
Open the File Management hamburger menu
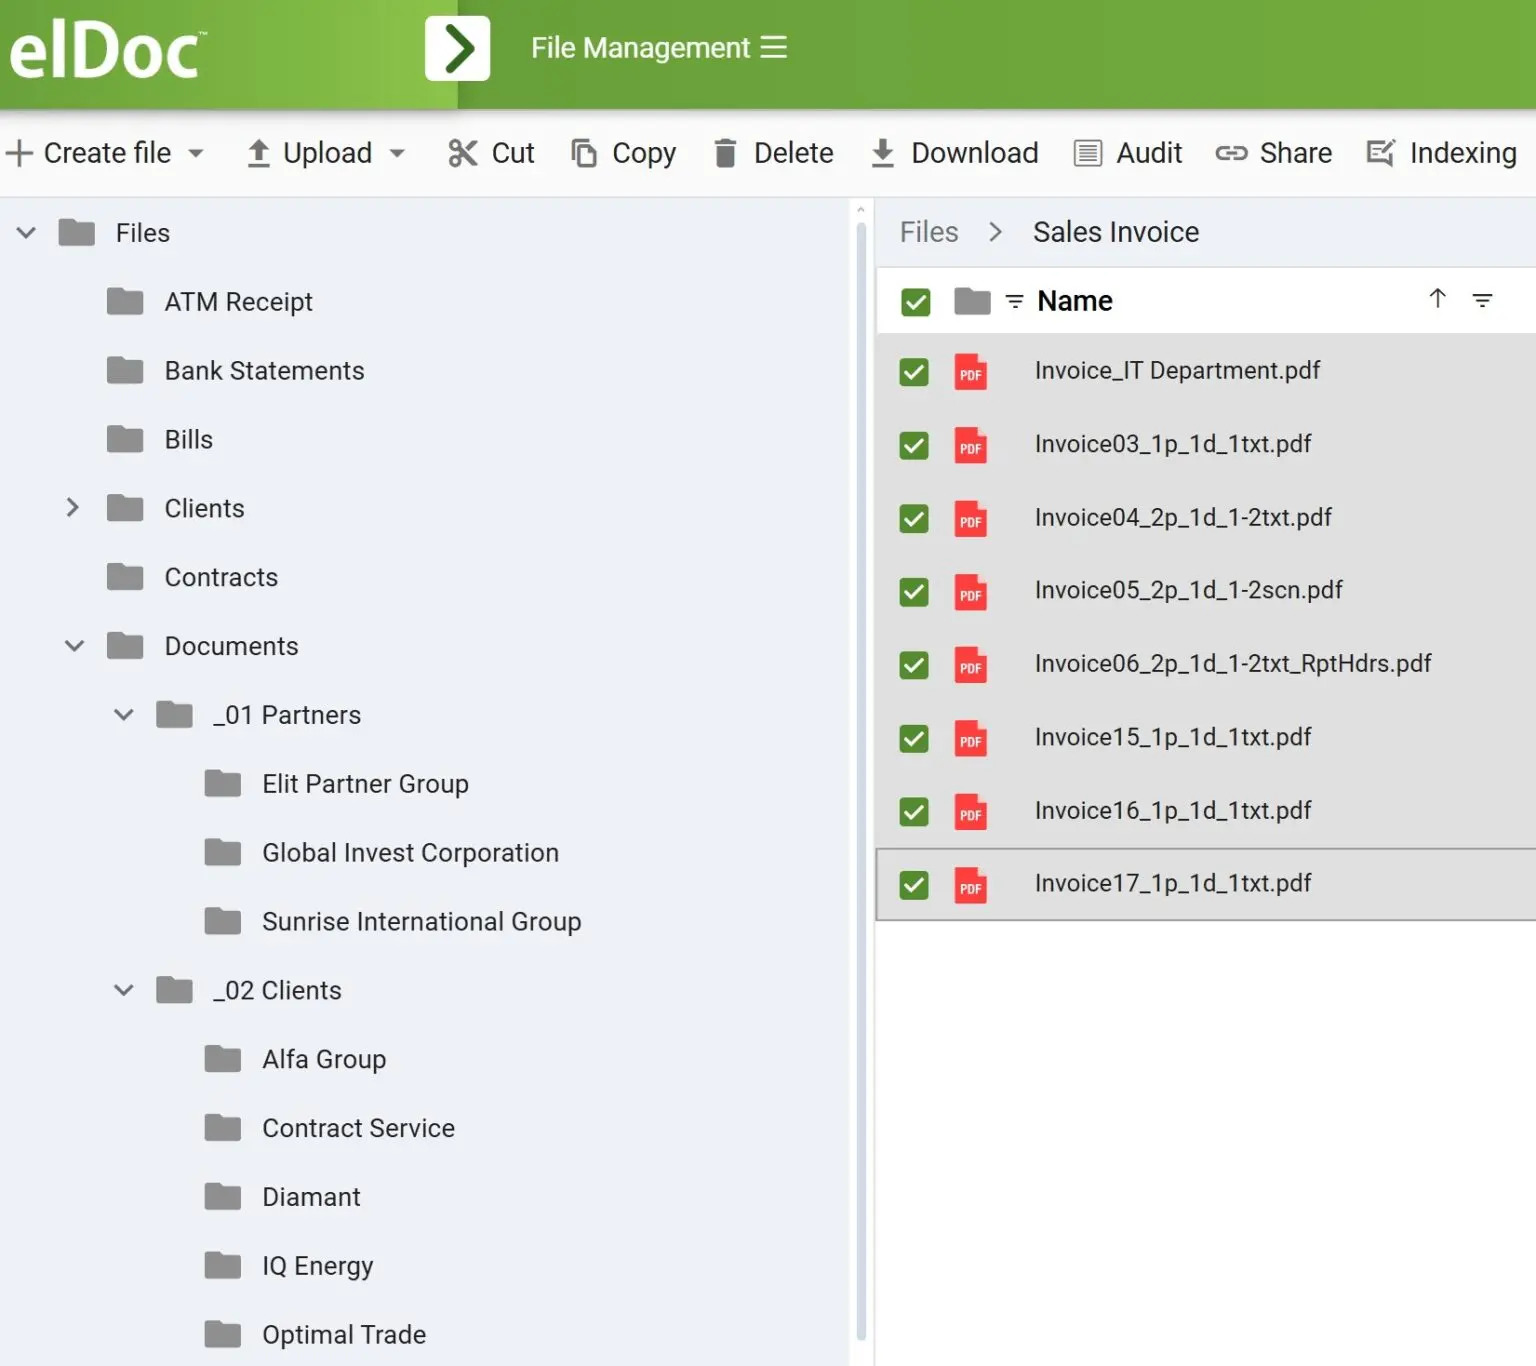773,48
